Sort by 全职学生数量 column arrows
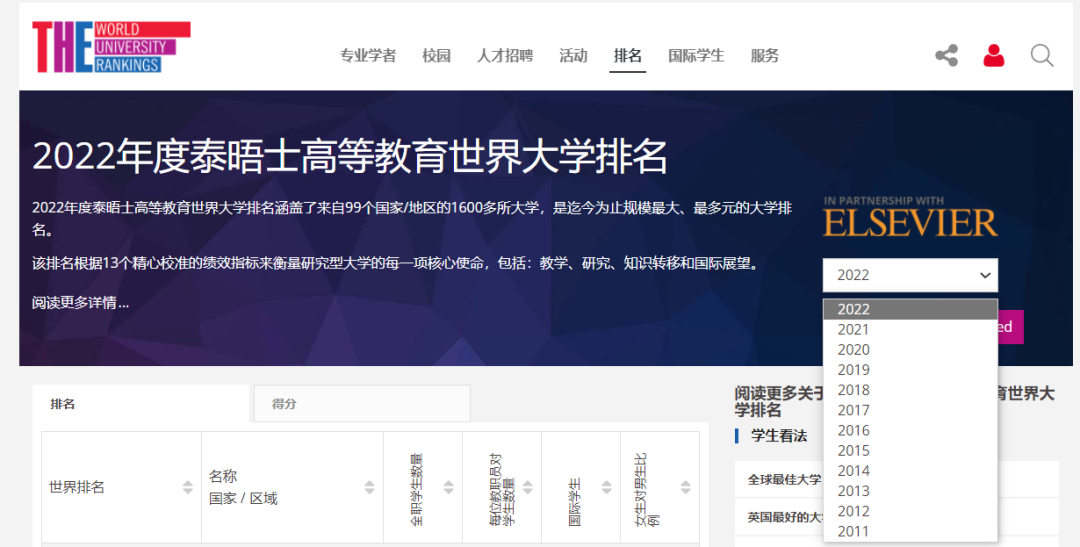1080x547 pixels. tap(448, 487)
